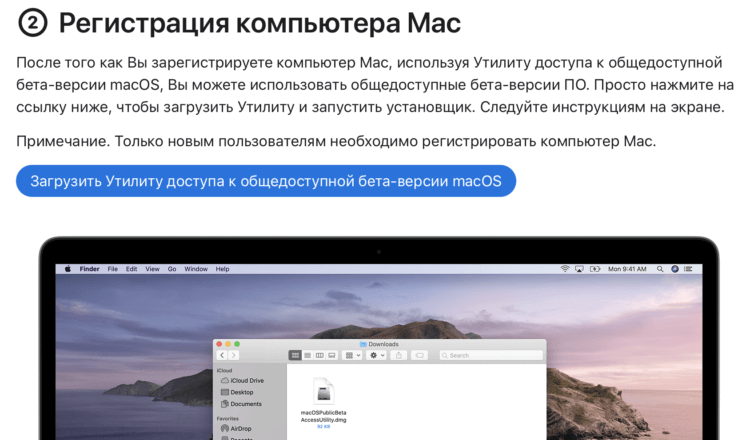This screenshot has width=750, height=440.
Task: Click the Favorites section header in the Finder sidebar
Action: pos(228,418)
